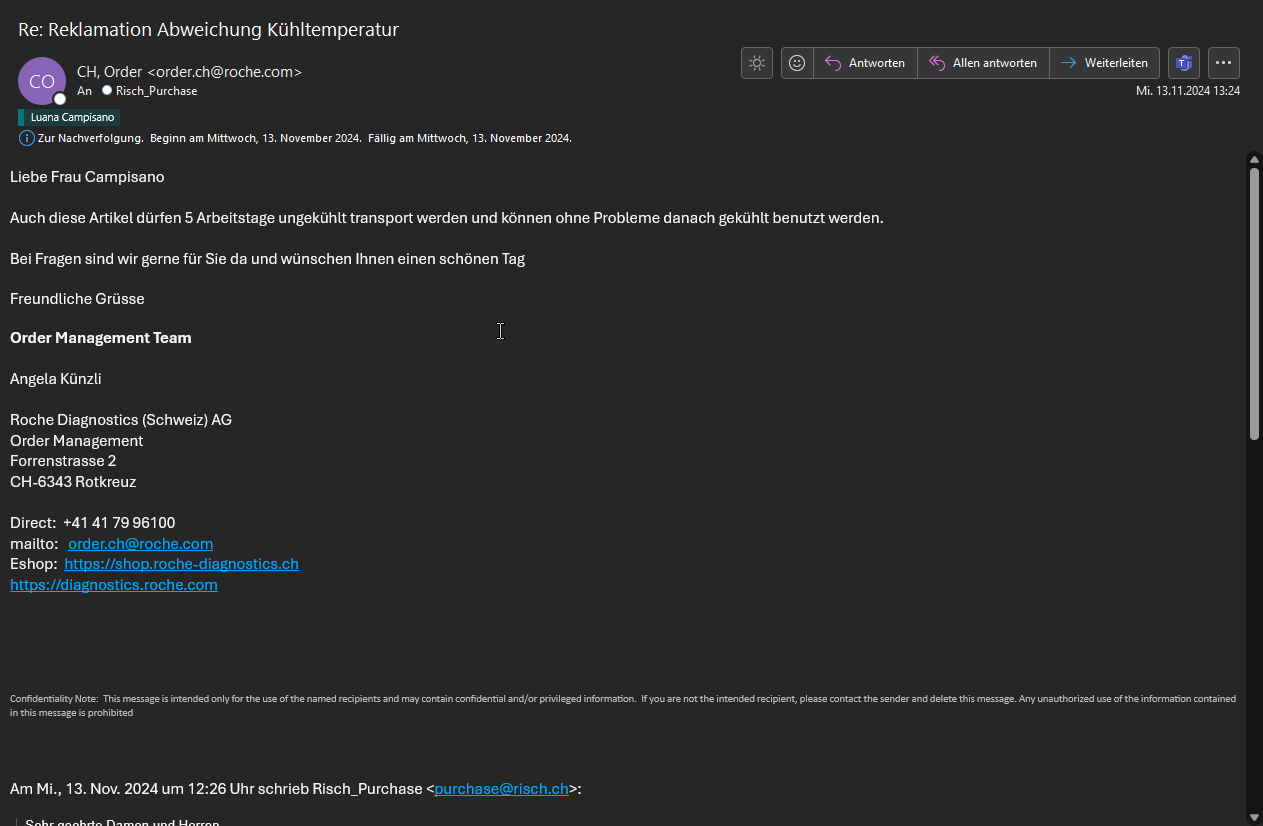Viewport: 1263px width, 826px height.
Task: Click the sender name CH, Order
Action: [110, 72]
